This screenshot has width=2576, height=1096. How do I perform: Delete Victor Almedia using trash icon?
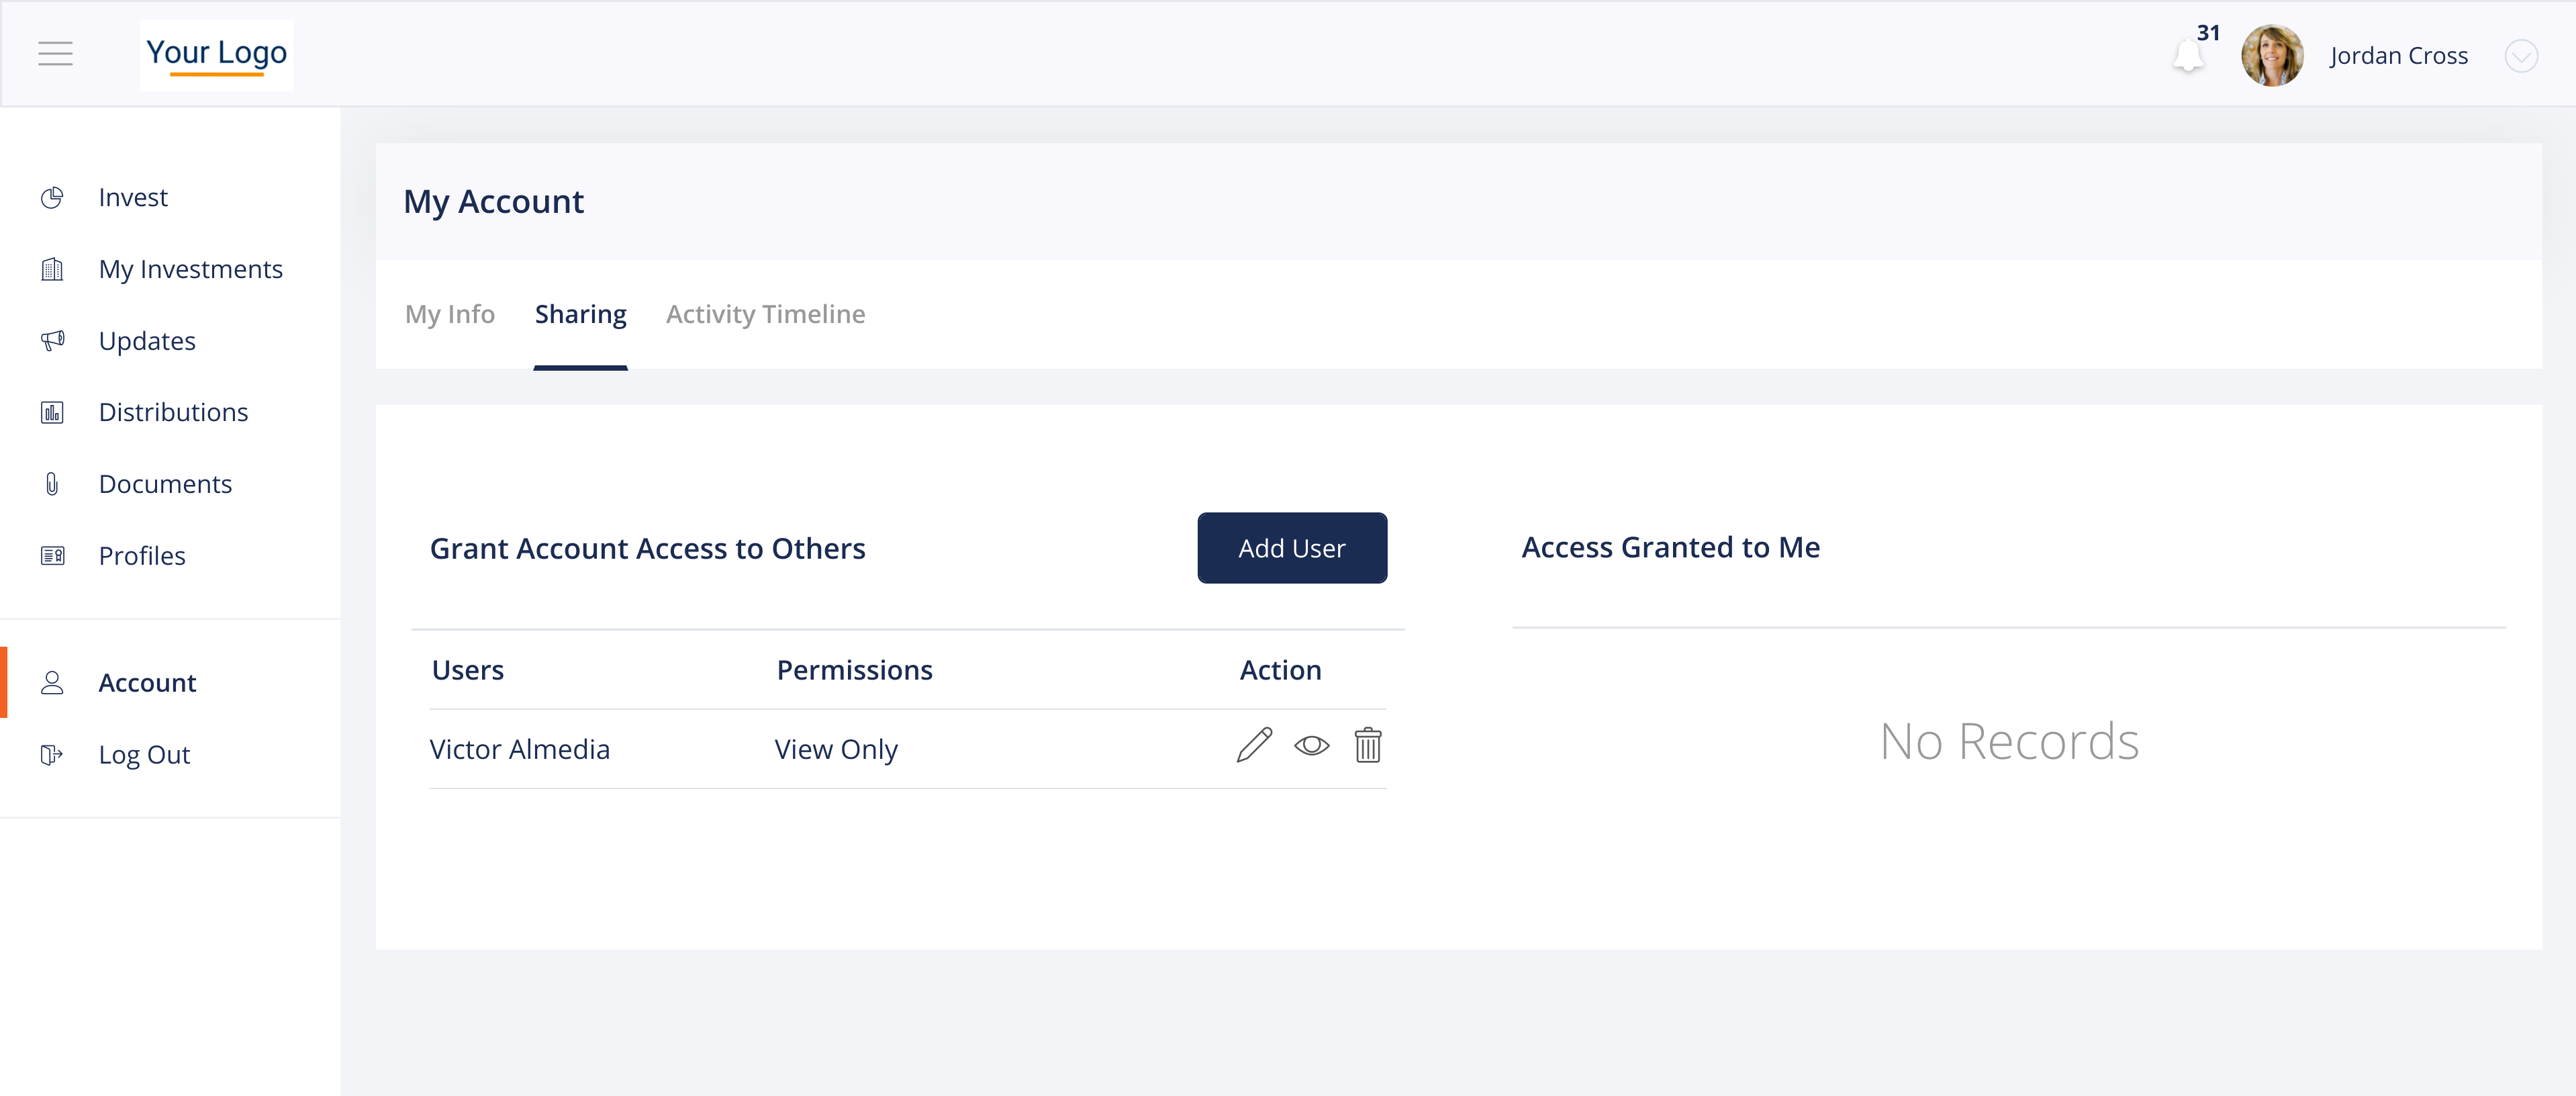pos(1367,746)
